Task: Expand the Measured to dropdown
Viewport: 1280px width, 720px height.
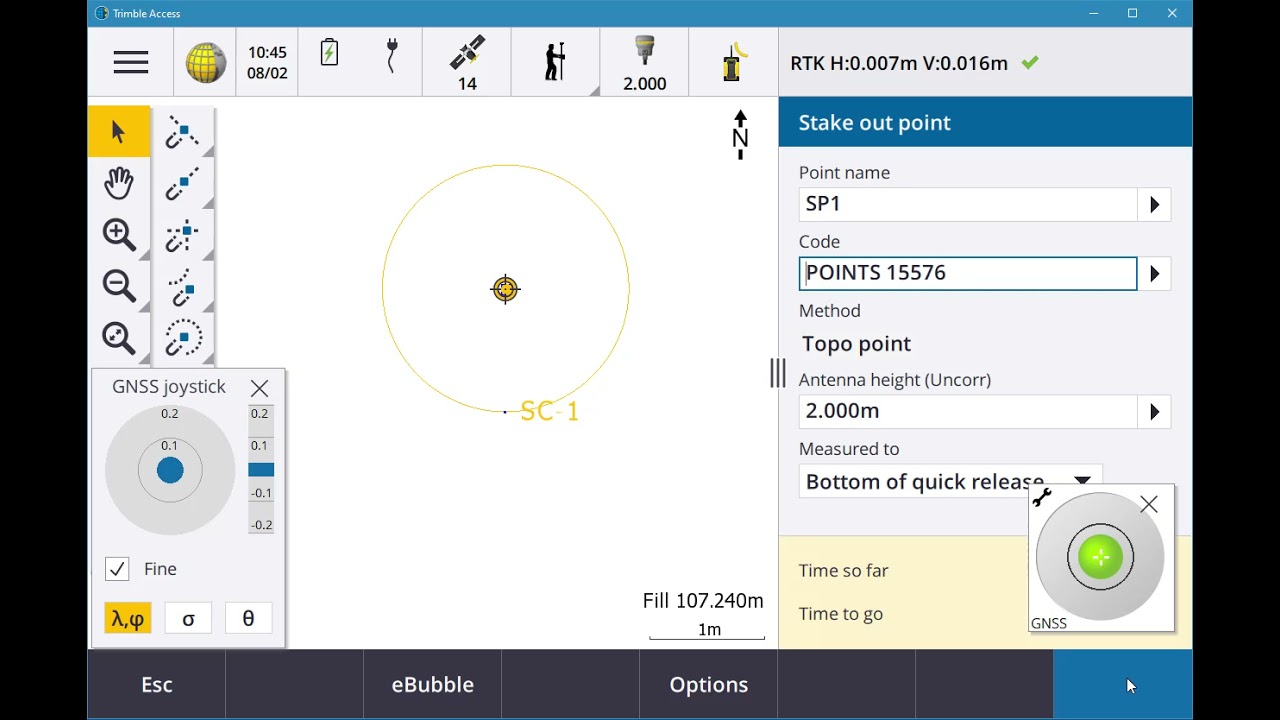Action: tap(1082, 481)
